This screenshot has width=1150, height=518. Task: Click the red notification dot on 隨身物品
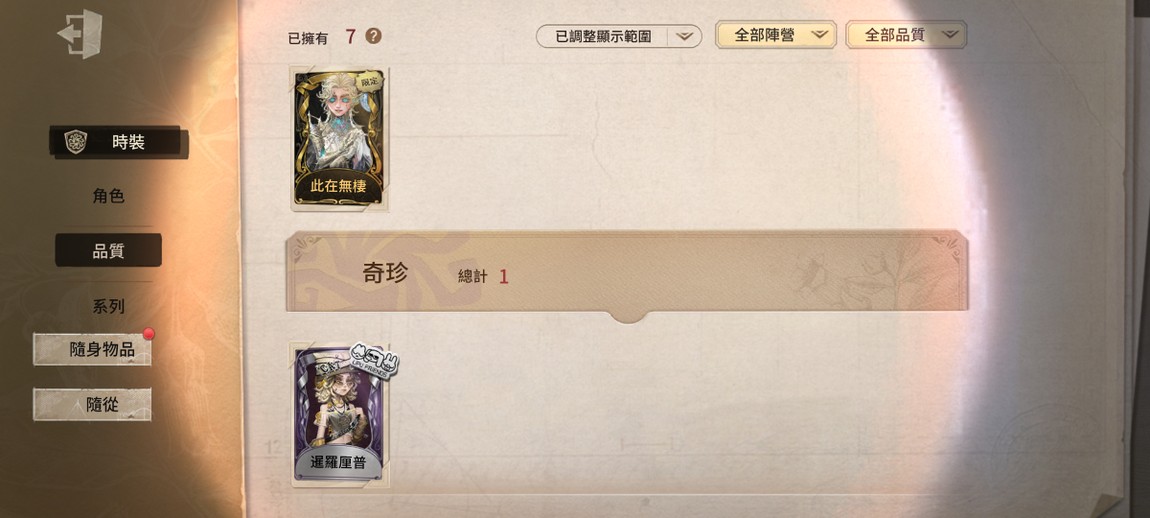(x=148, y=334)
